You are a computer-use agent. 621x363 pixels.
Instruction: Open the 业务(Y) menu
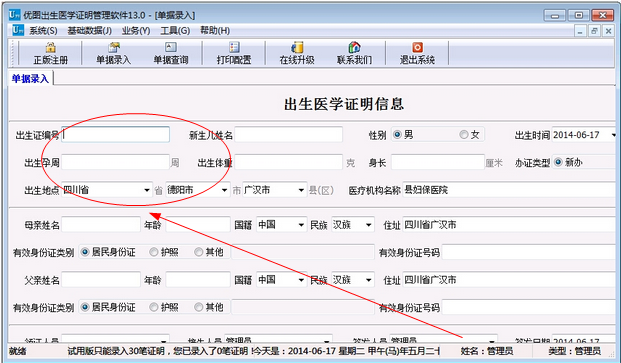[136, 31]
